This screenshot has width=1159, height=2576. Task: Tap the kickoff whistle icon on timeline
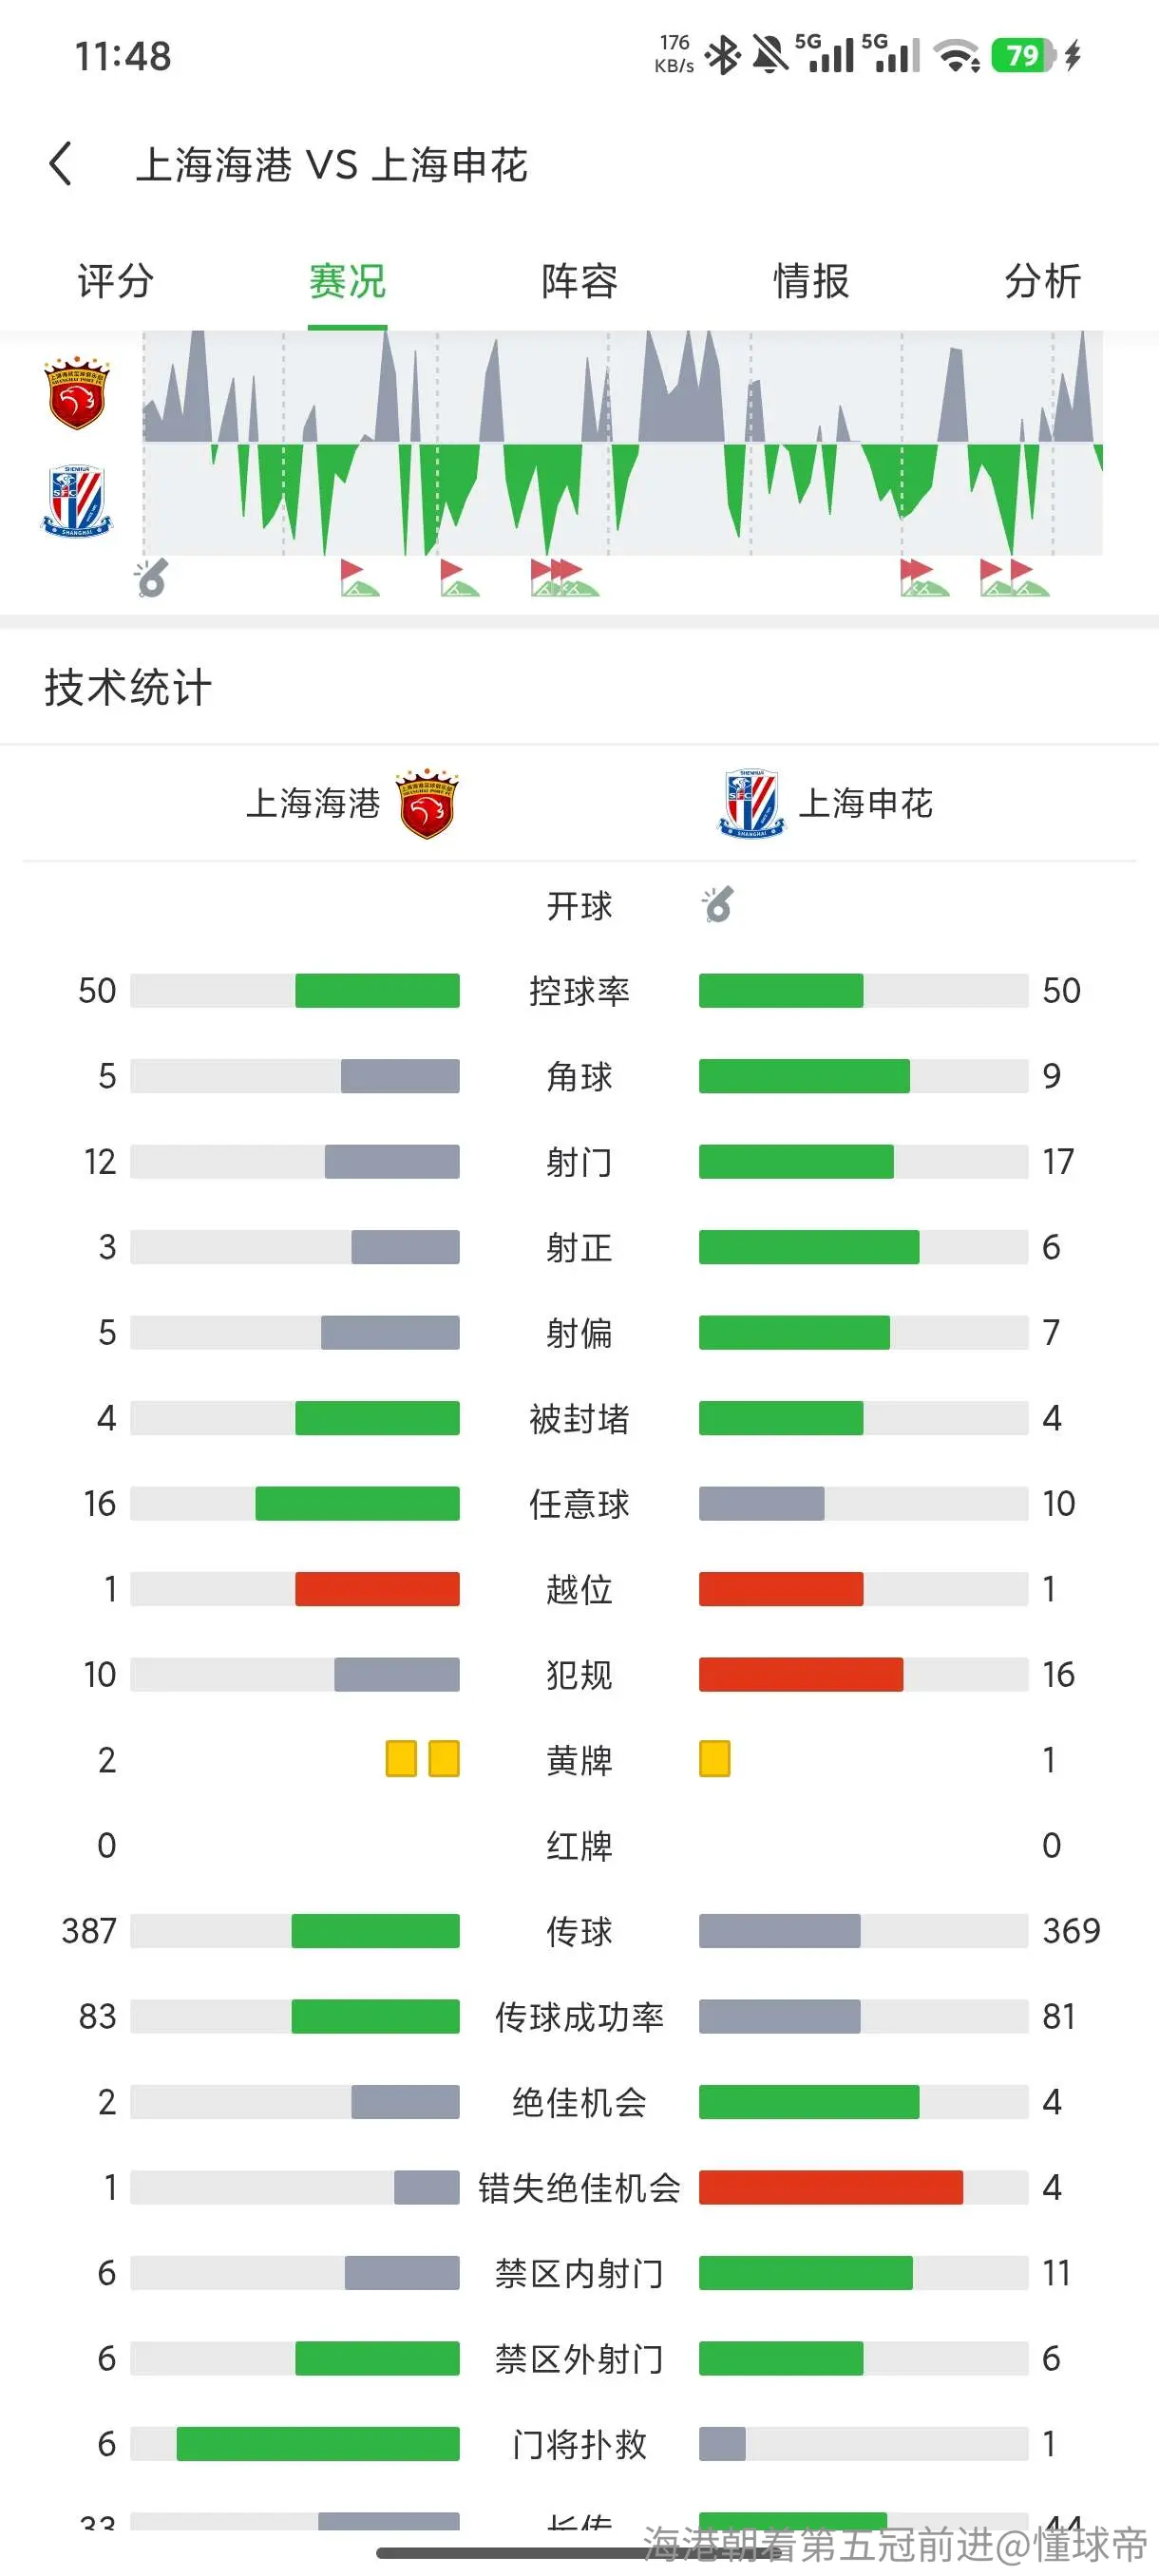click(x=151, y=577)
